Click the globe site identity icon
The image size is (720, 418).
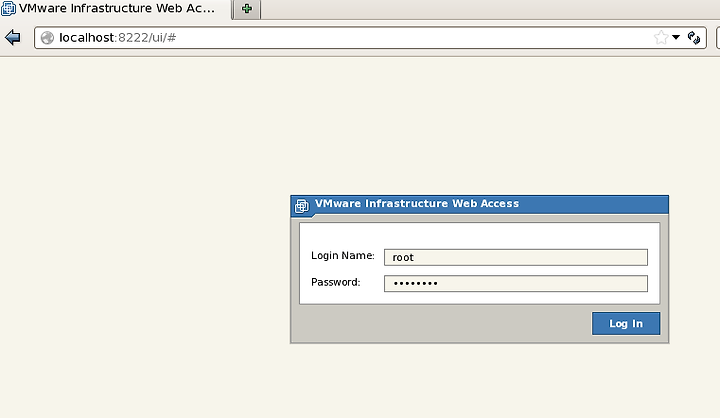click(47, 38)
